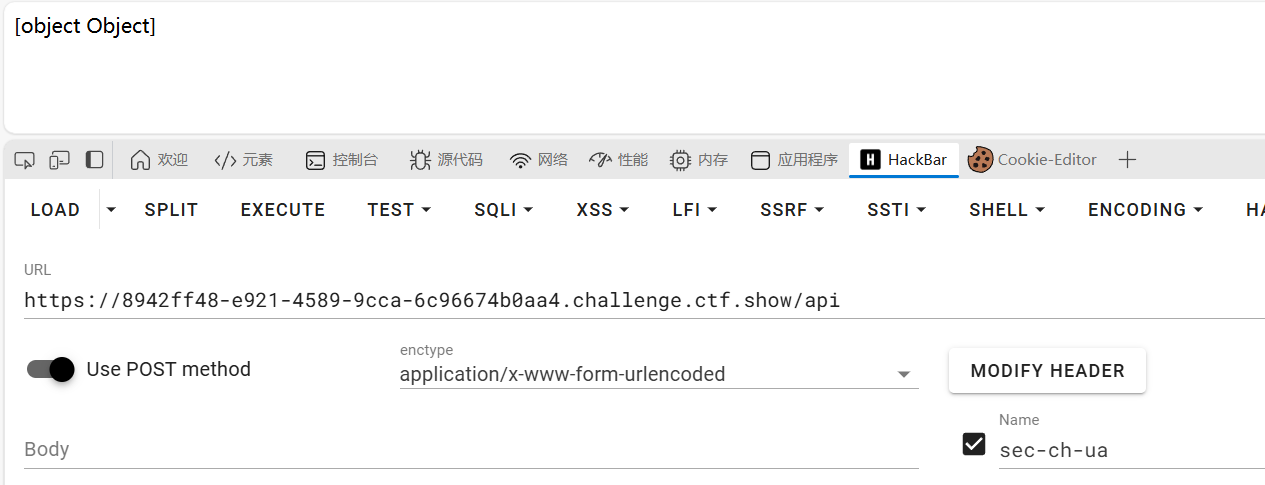Click the inspect element picker icon
Screen dimensions: 1265x485
pyautogui.click(x=25, y=160)
